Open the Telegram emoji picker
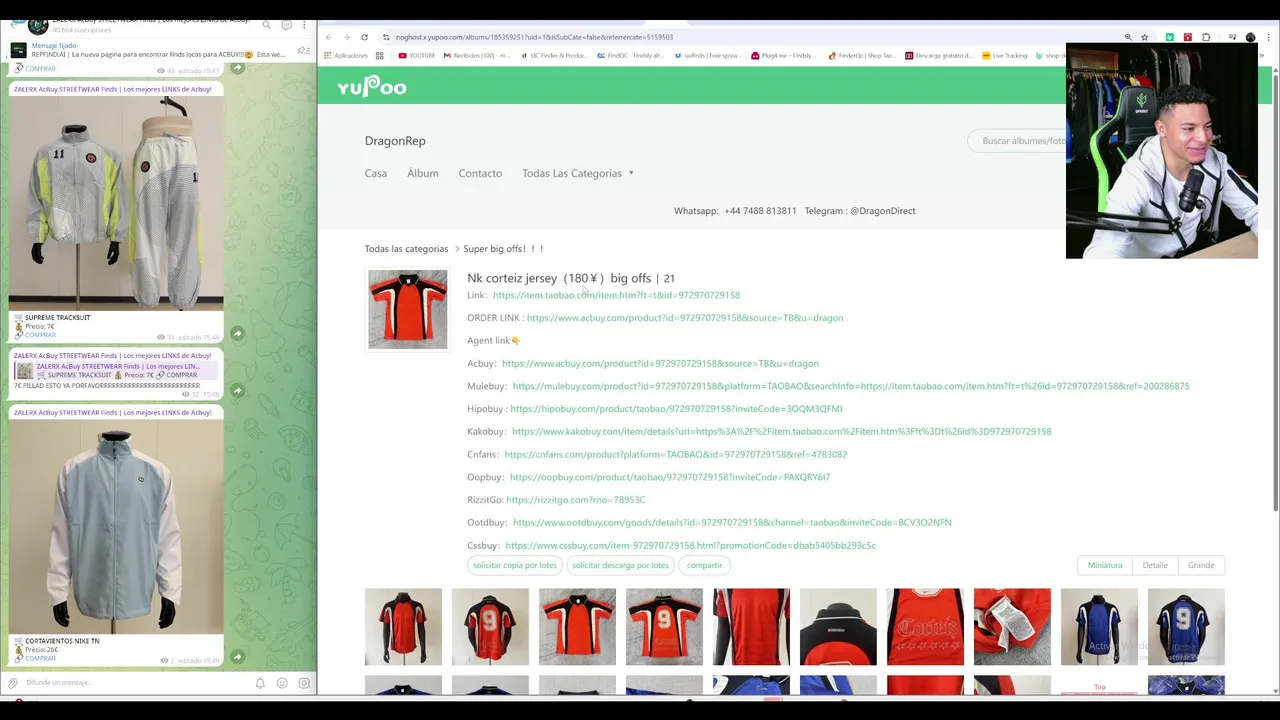 coord(282,683)
